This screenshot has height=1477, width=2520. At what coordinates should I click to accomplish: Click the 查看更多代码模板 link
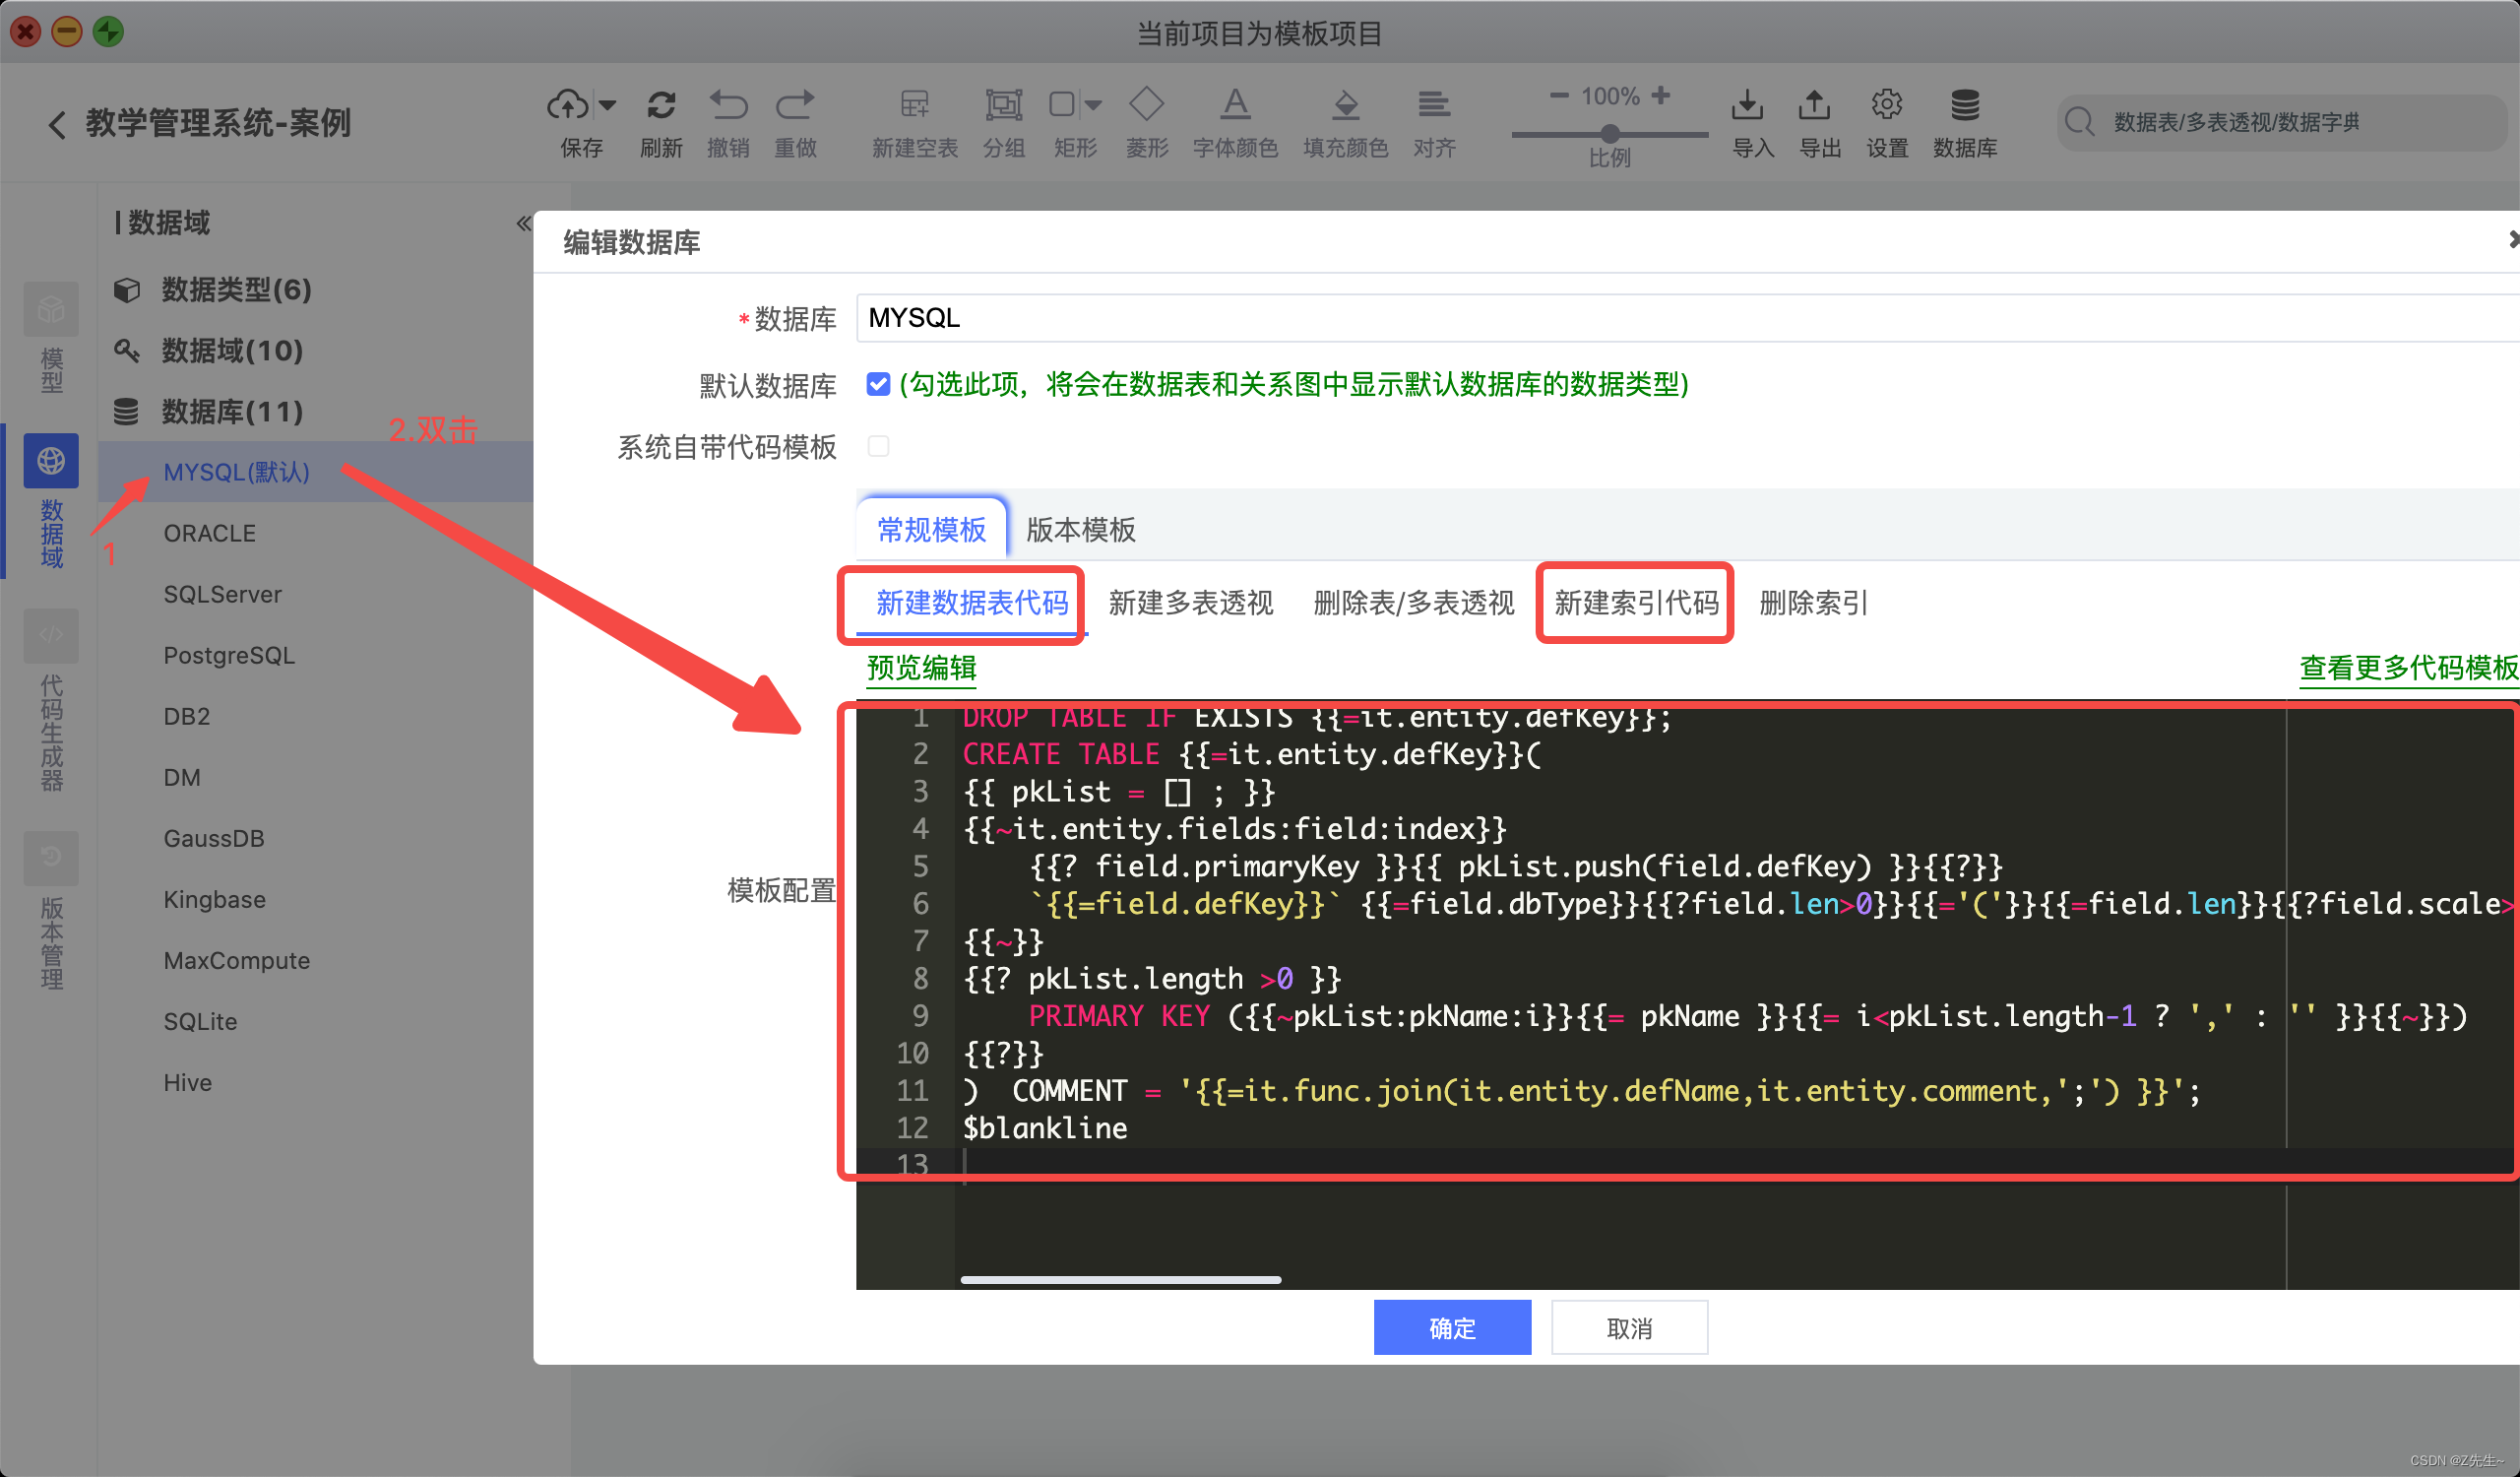2408,668
